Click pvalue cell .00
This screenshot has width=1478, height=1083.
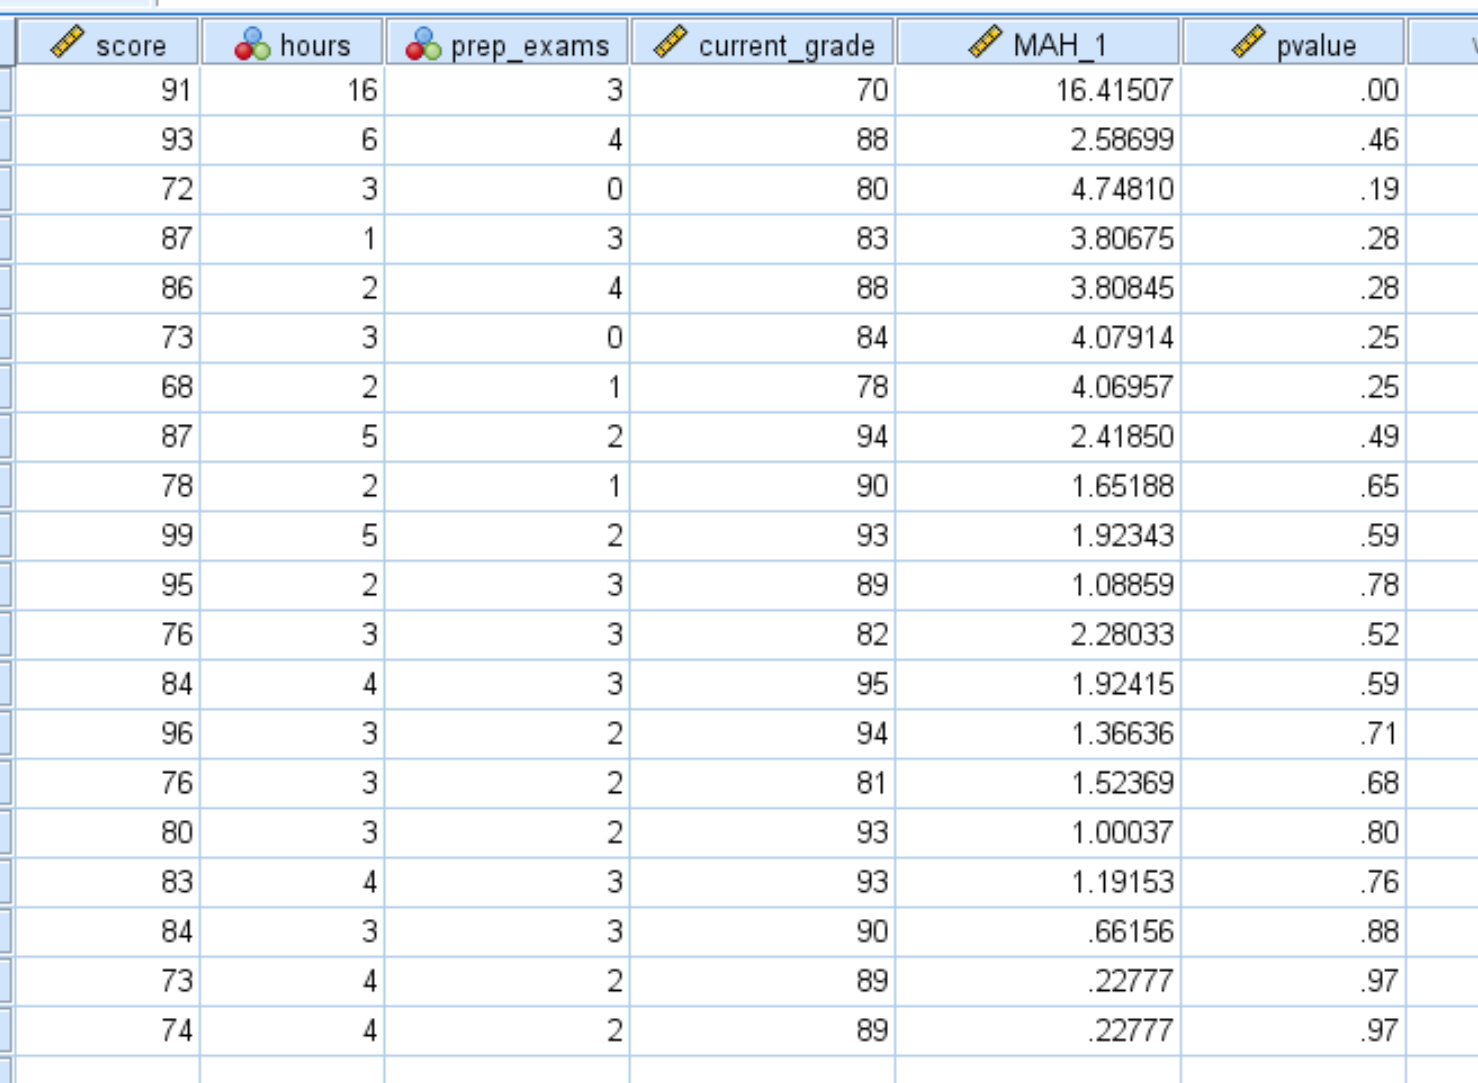point(1294,90)
